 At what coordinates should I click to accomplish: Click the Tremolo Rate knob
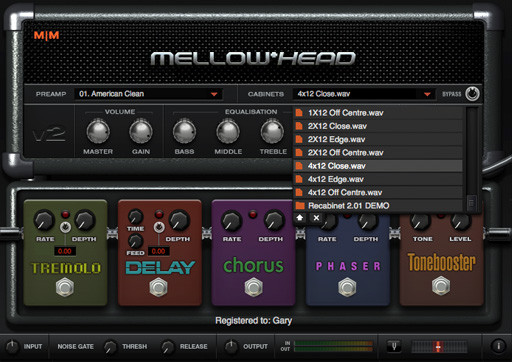click(x=44, y=221)
